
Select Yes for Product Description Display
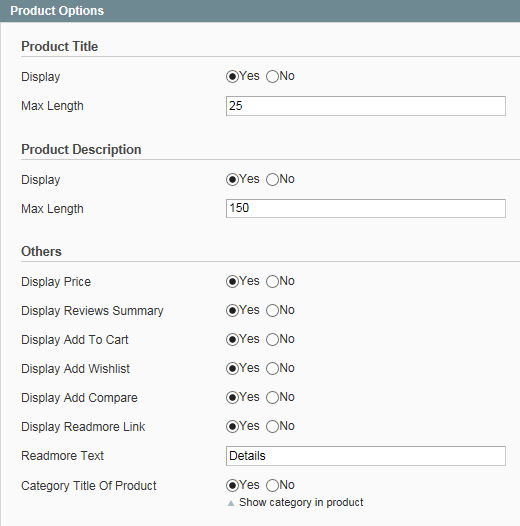(x=232, y=179)
